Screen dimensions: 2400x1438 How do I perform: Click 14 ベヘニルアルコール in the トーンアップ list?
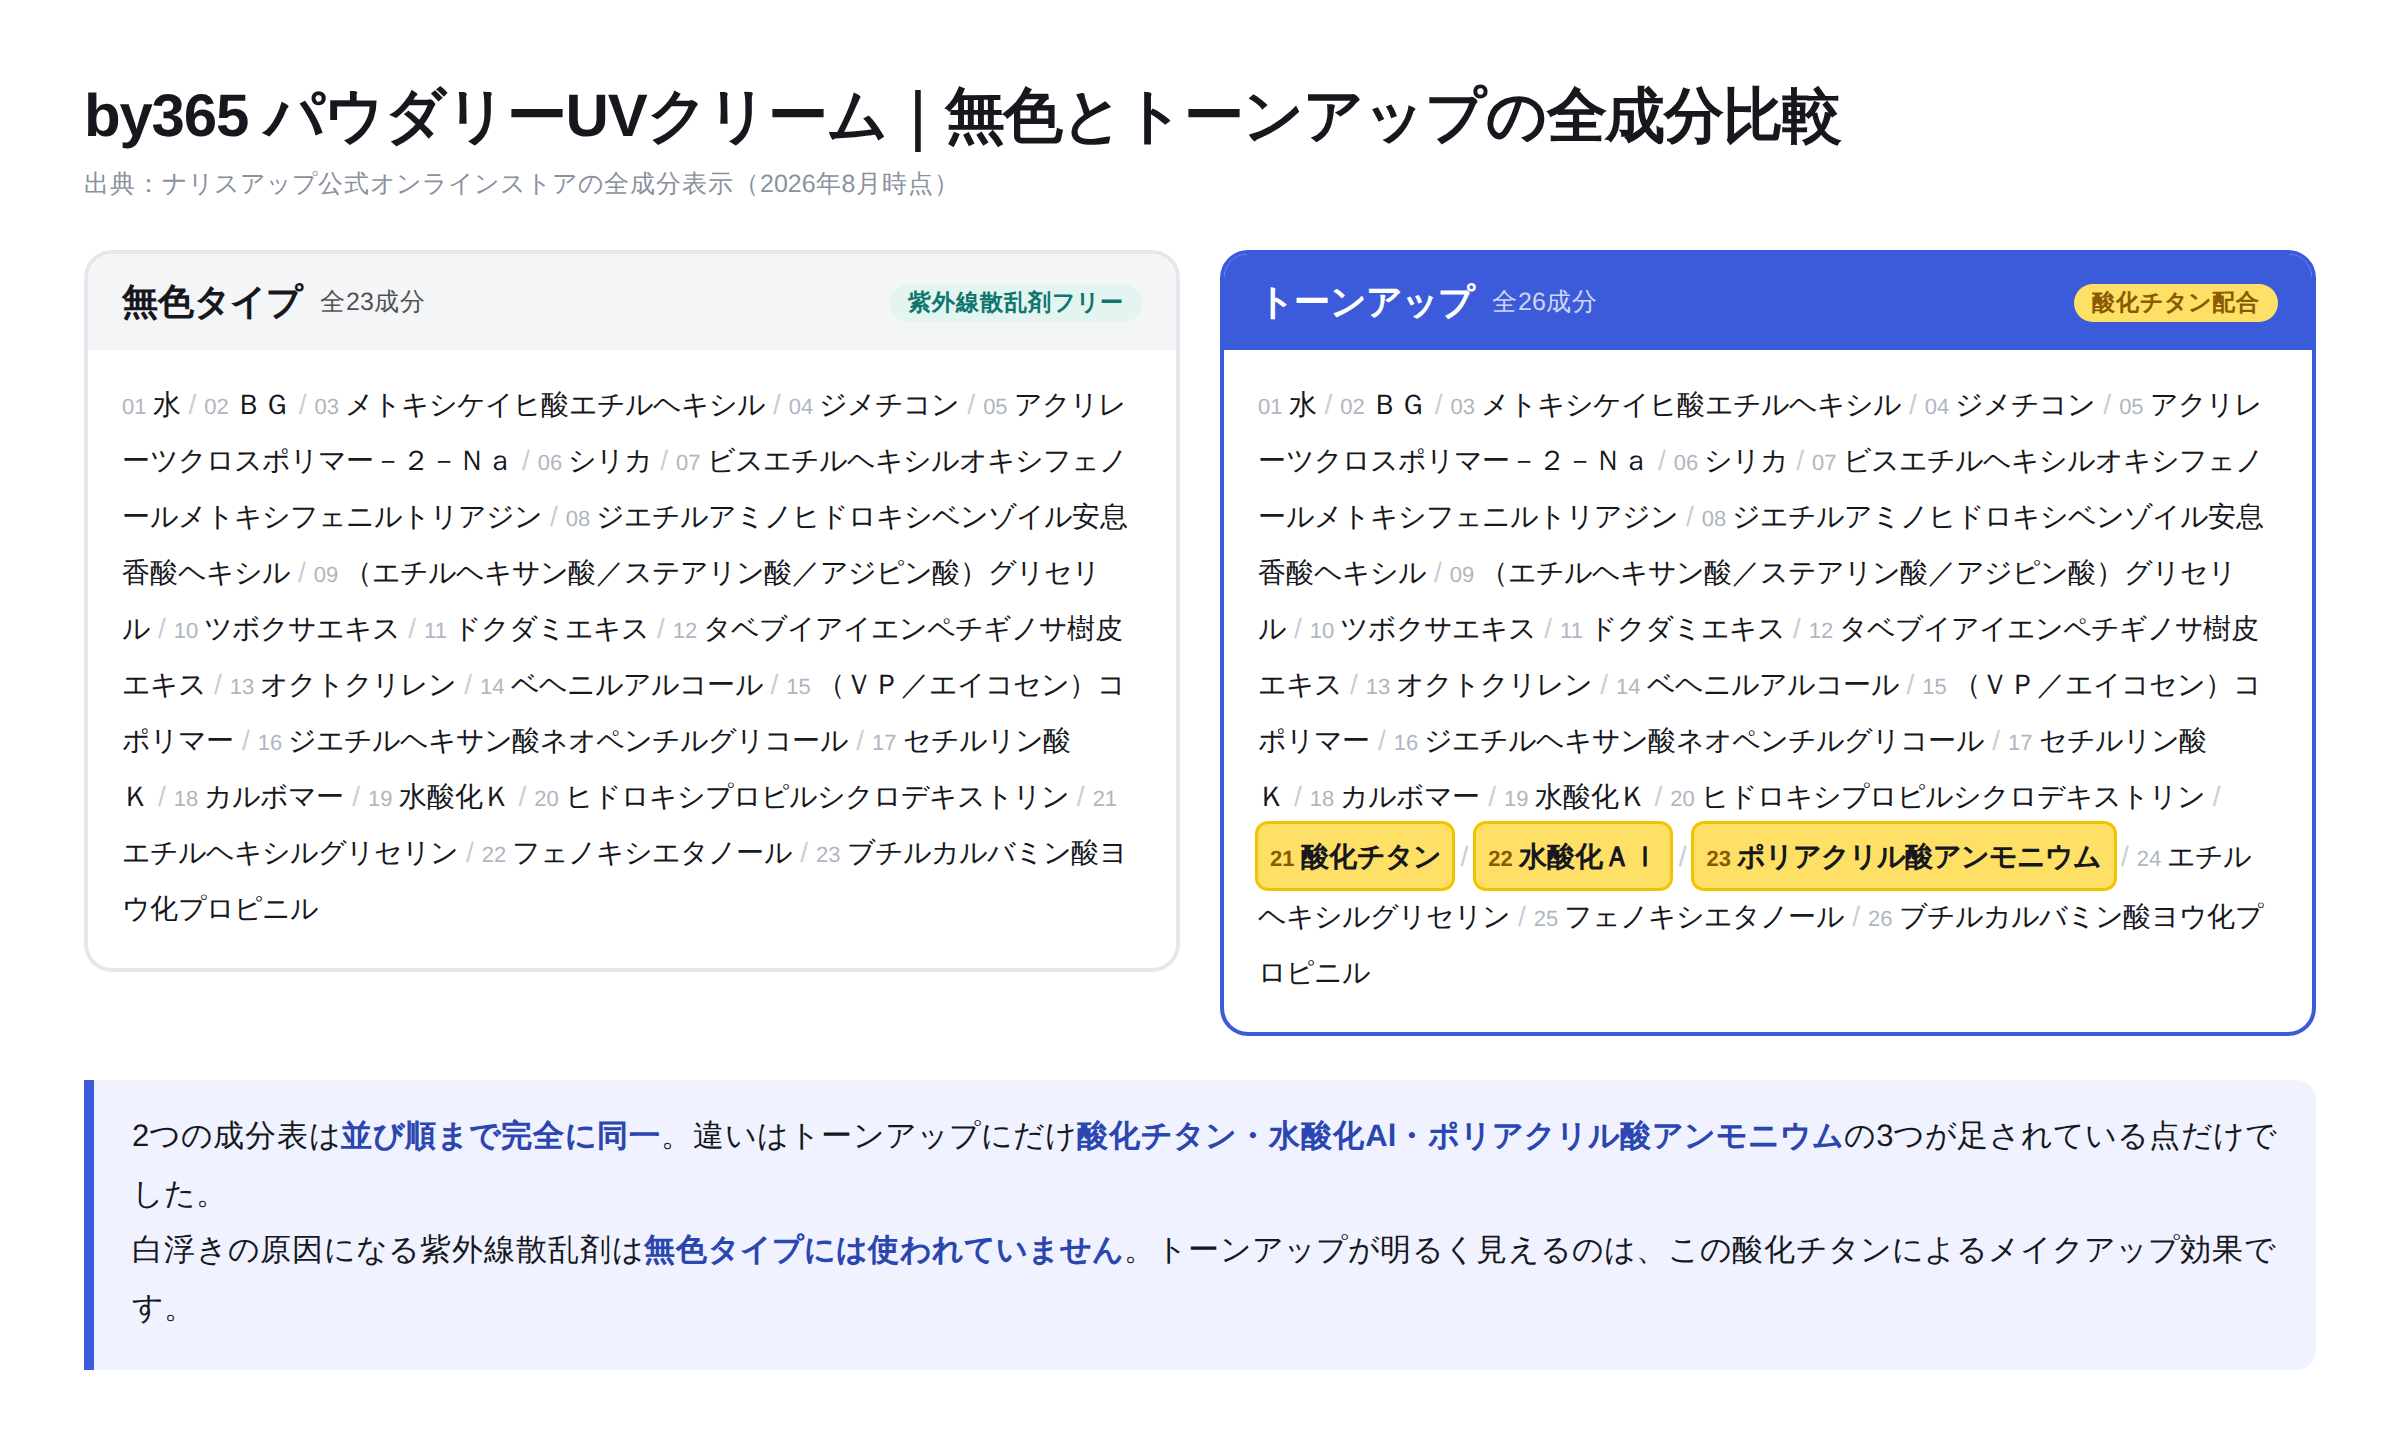1758,685
